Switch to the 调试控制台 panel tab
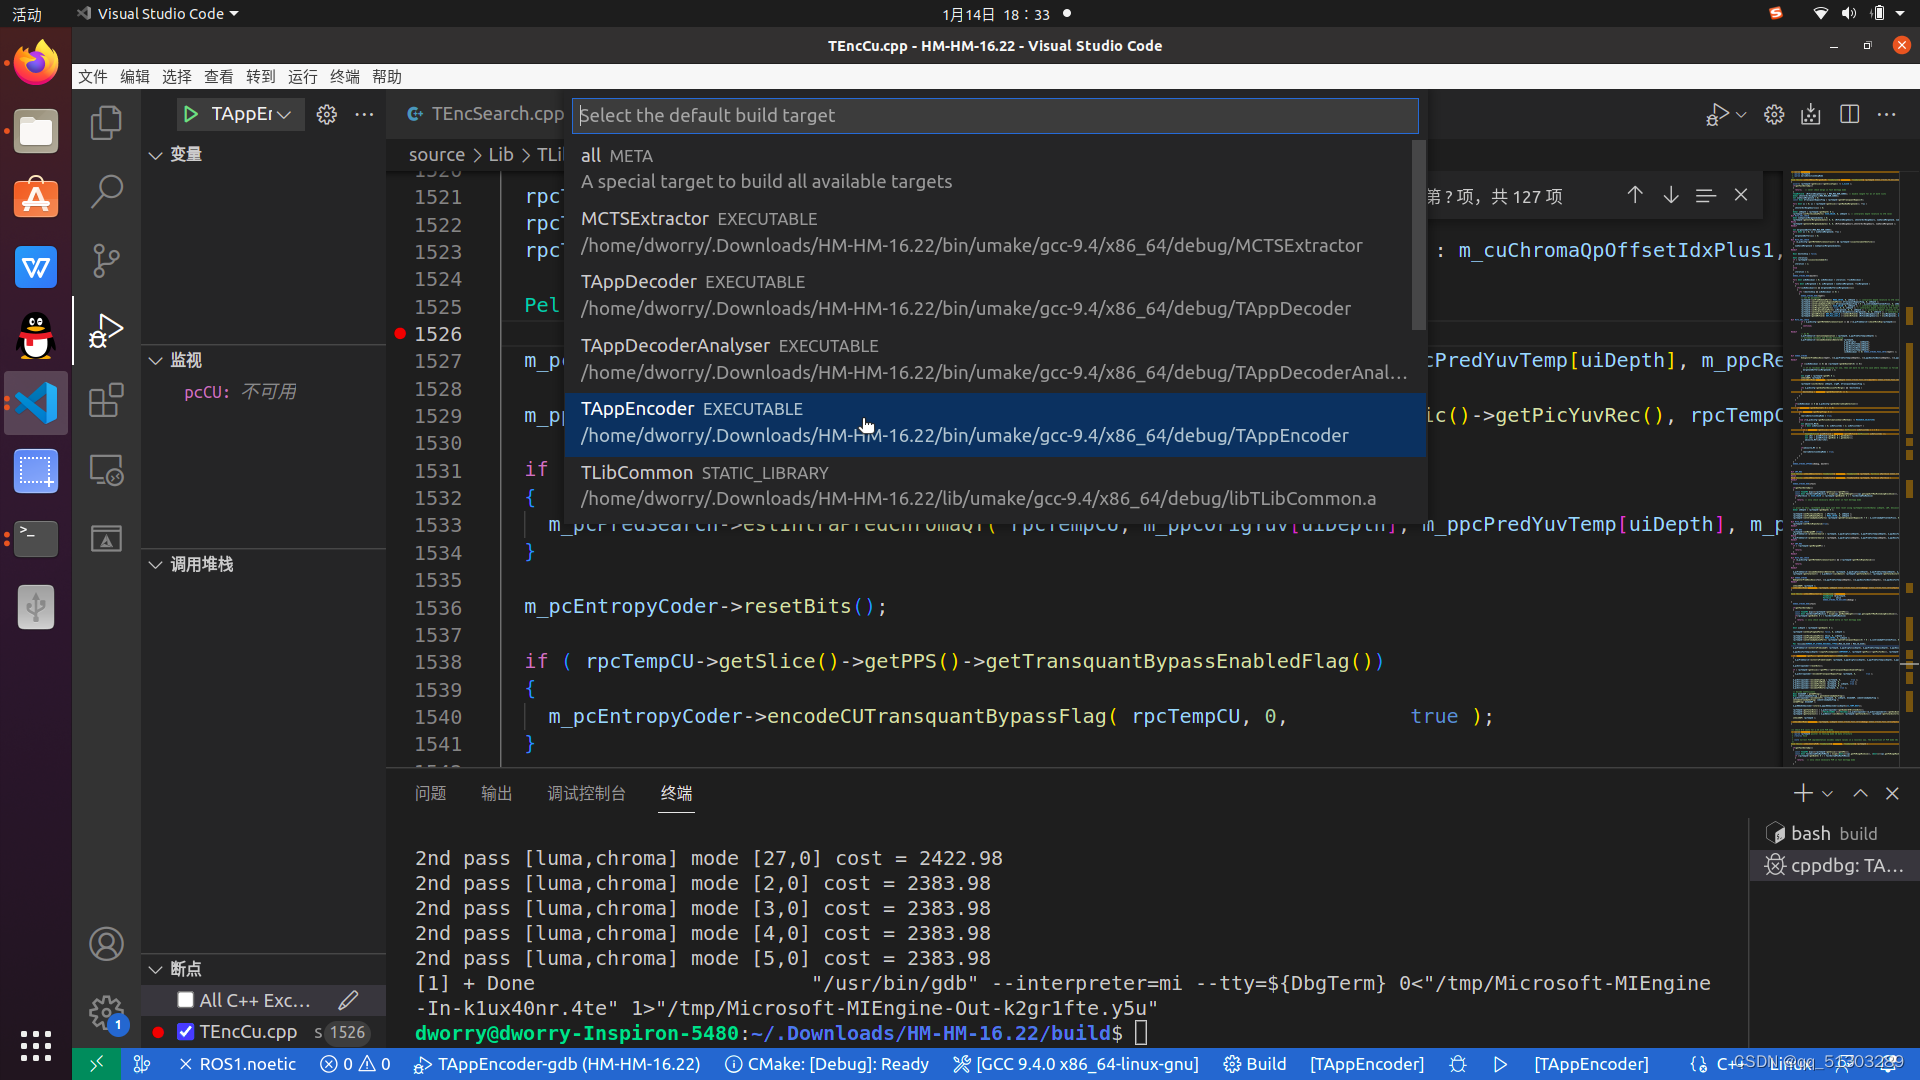 (586, 793)
